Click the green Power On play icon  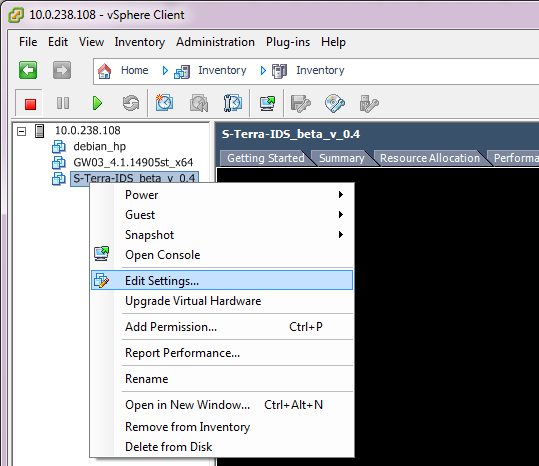click(97, 103)
